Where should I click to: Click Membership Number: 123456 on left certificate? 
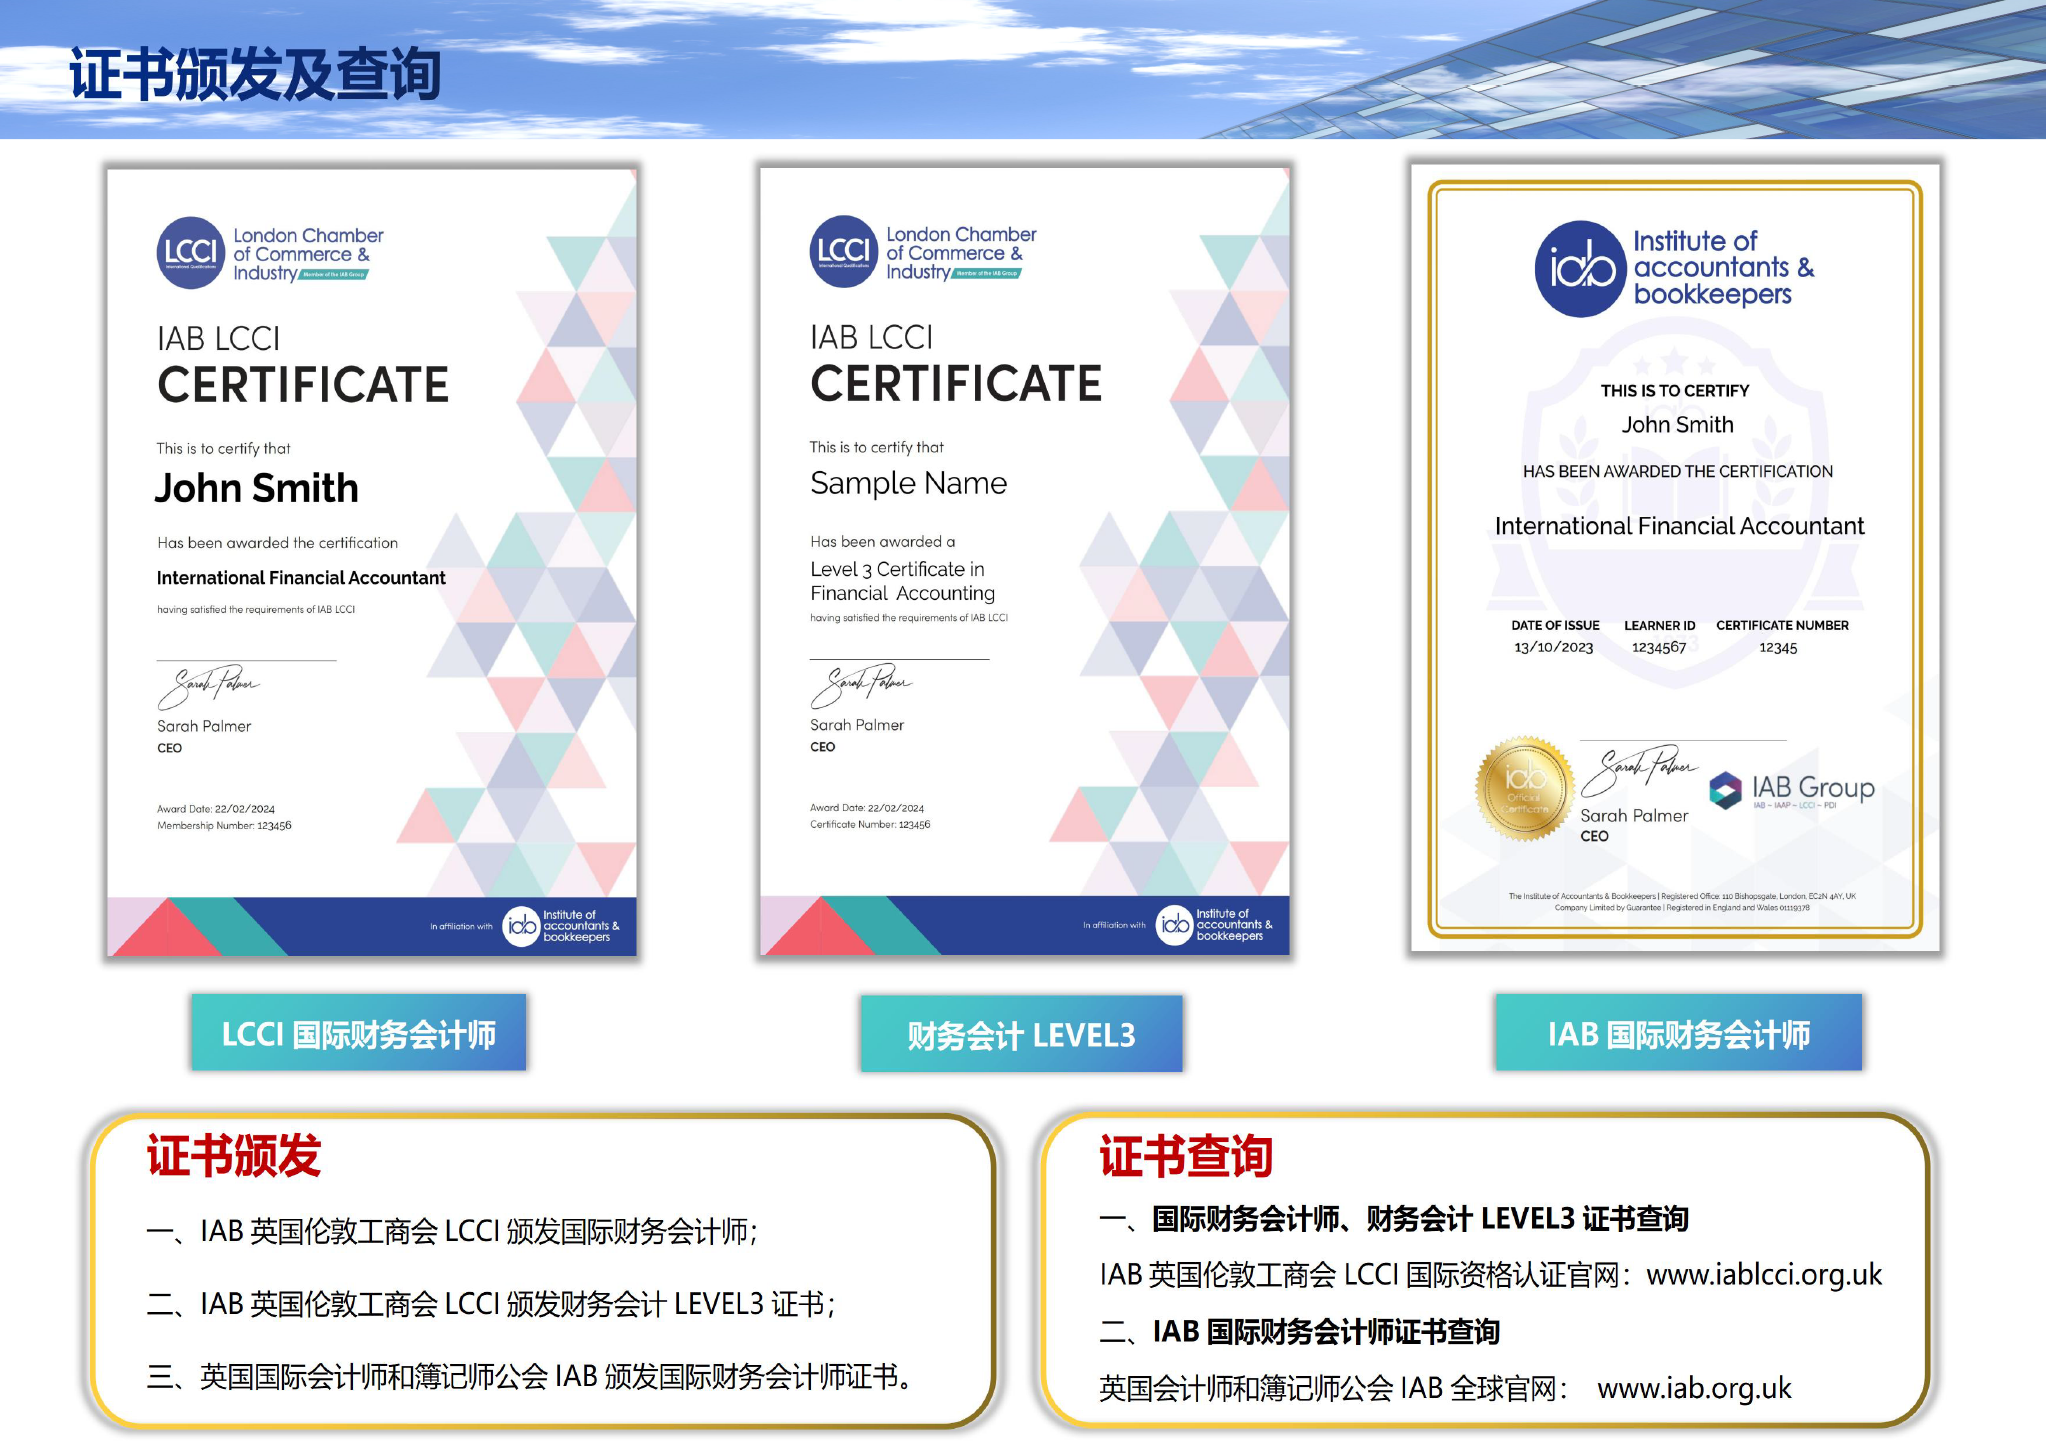(x=224, y=825)
